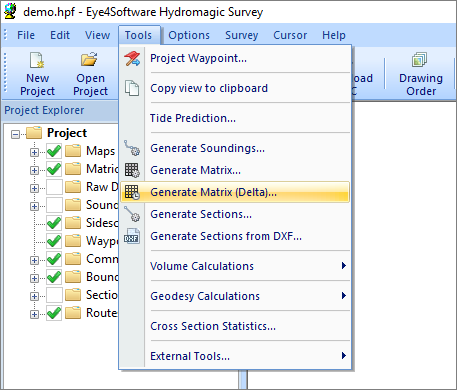Viewport: 457px width, 390px height.
Task: Click the Generate Matrix (Delta) icon
Action: (x=132, y=192)
